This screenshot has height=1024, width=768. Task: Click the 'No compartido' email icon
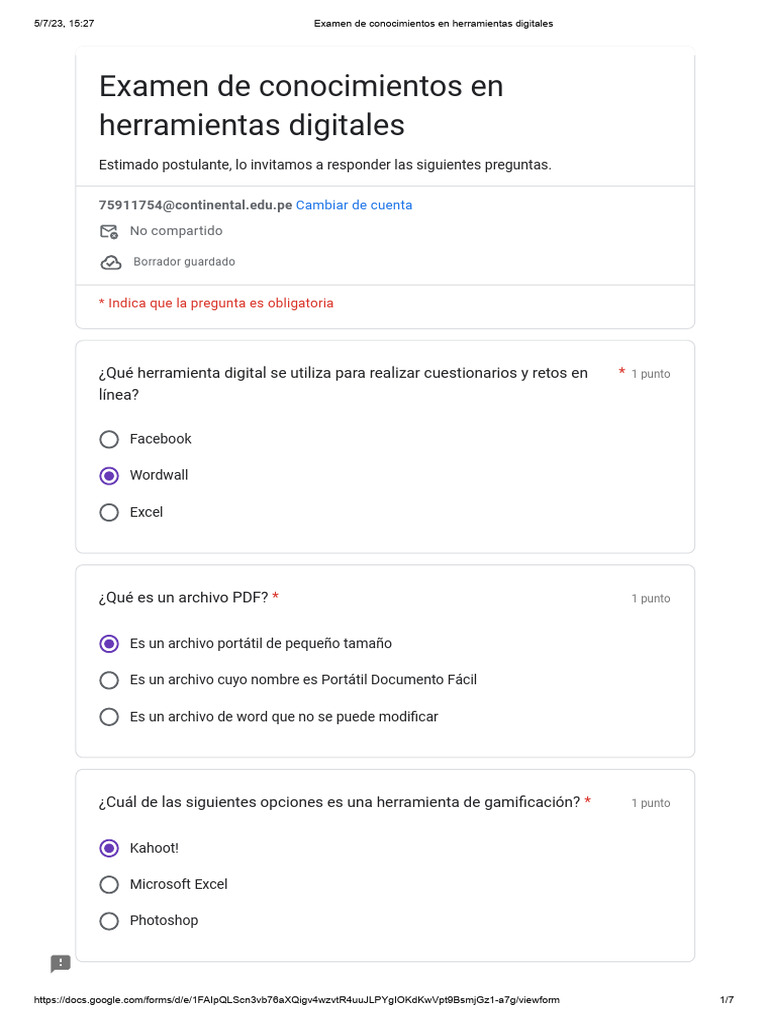pos(109,231)
